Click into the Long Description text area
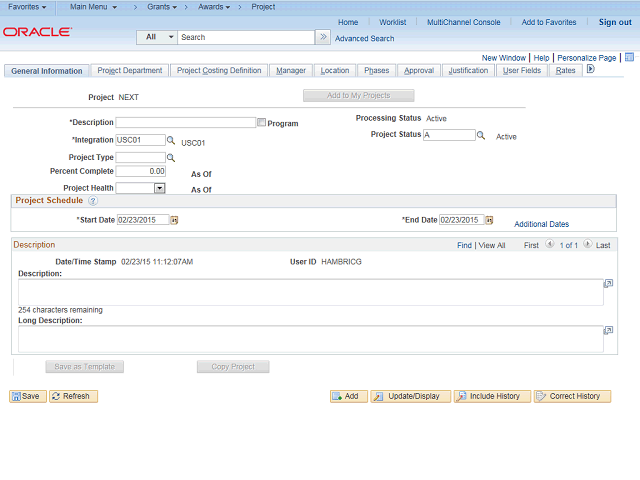The image size is (640, 480). pos(311,339)
